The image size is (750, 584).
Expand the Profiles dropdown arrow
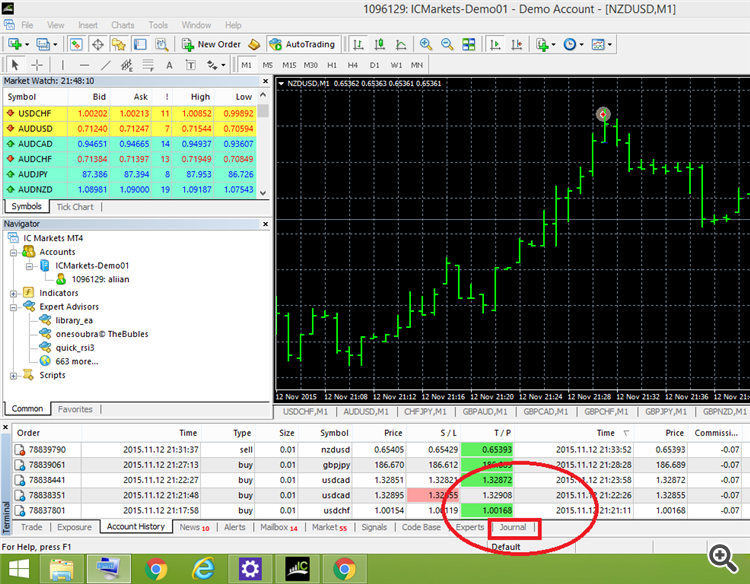pos(55,45)
